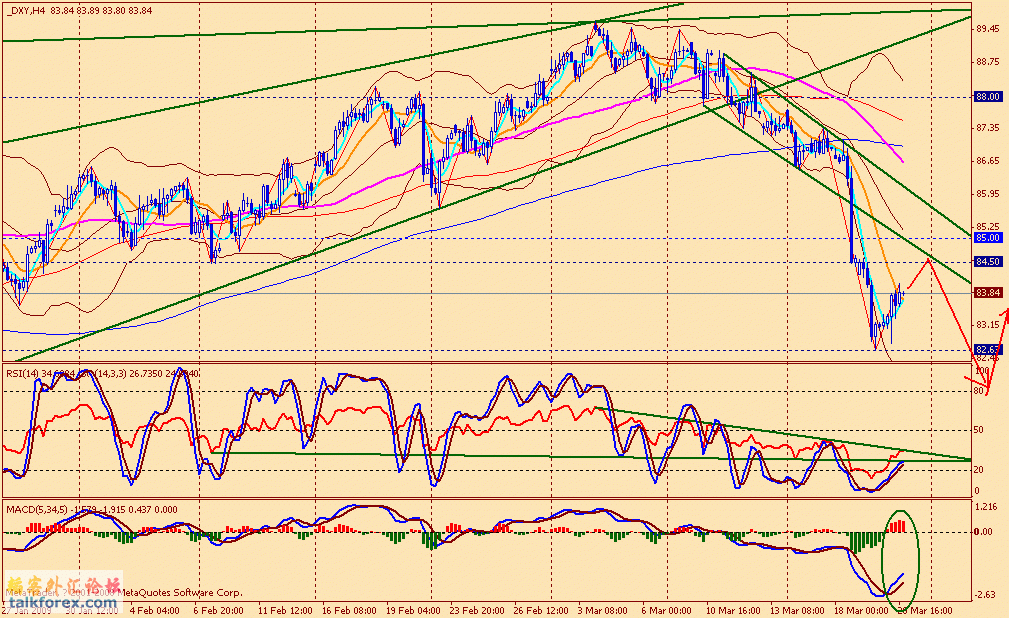Click the 88.00 price level label
The image size is (1009, 618).
[987, 96]
